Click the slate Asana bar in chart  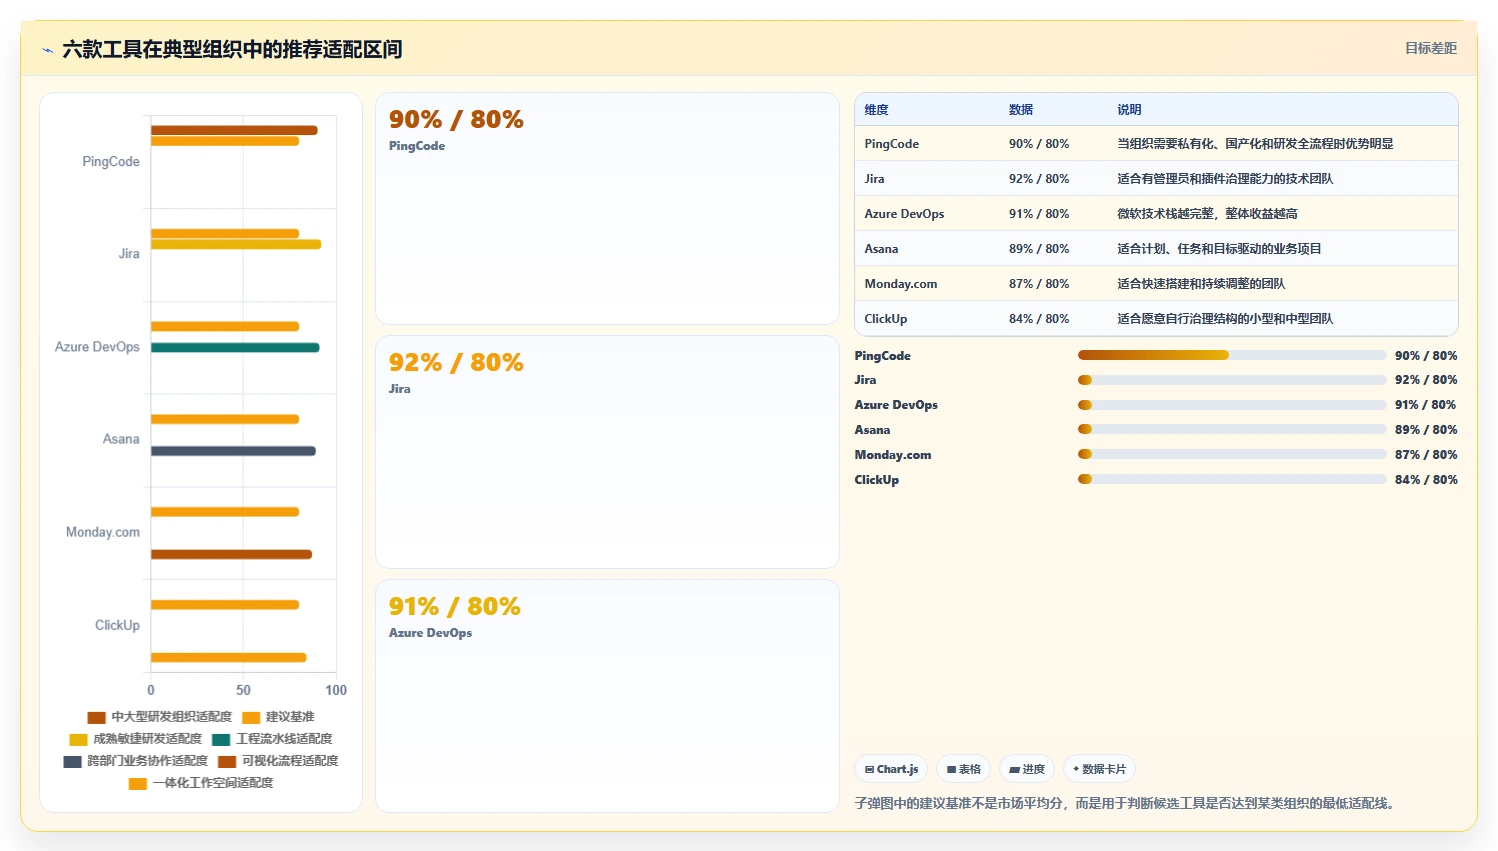tap(233, 451)
